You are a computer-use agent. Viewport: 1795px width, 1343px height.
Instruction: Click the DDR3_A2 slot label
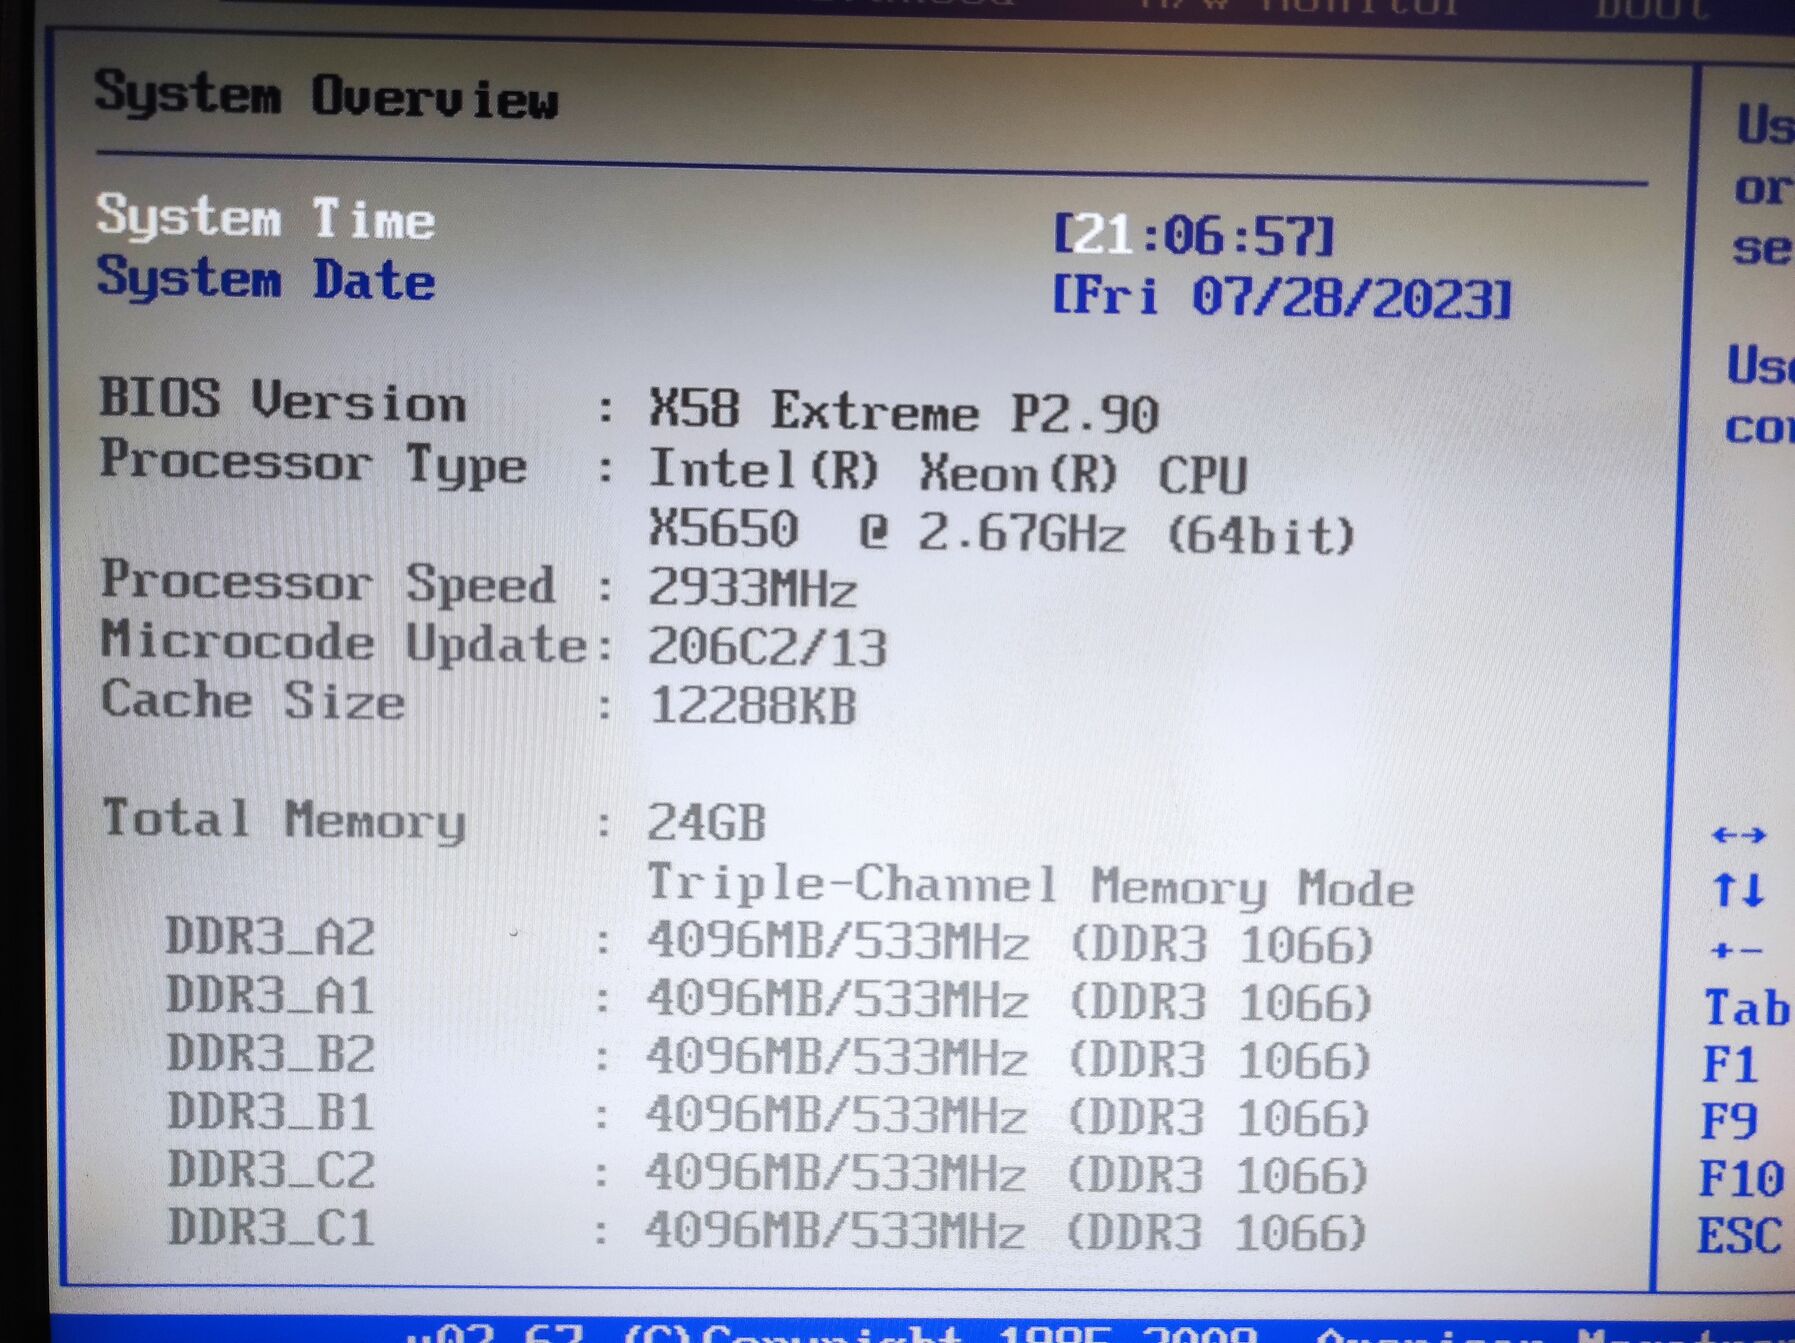(x=270, y=938)
